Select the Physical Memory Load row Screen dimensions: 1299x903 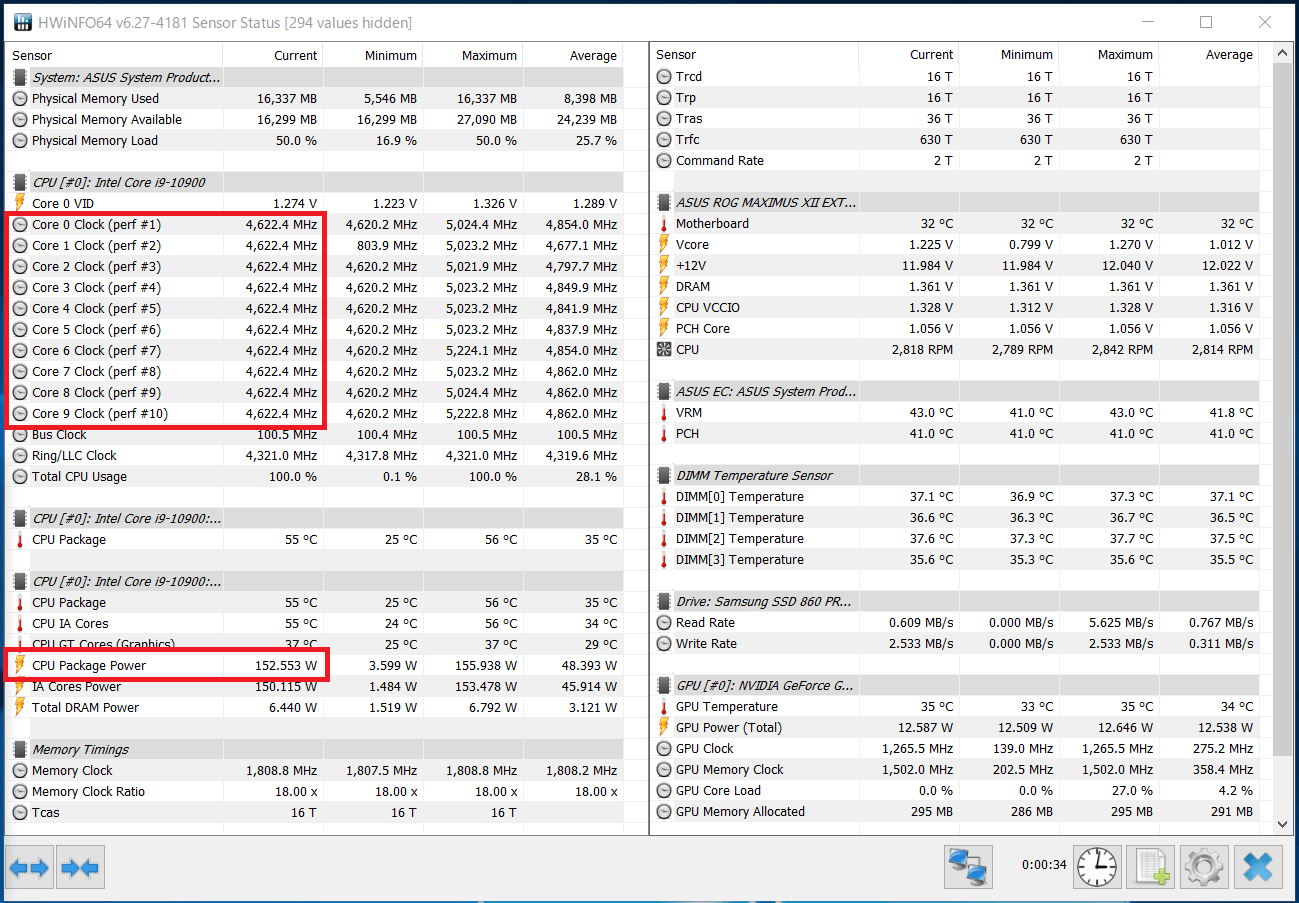point(314,140)
